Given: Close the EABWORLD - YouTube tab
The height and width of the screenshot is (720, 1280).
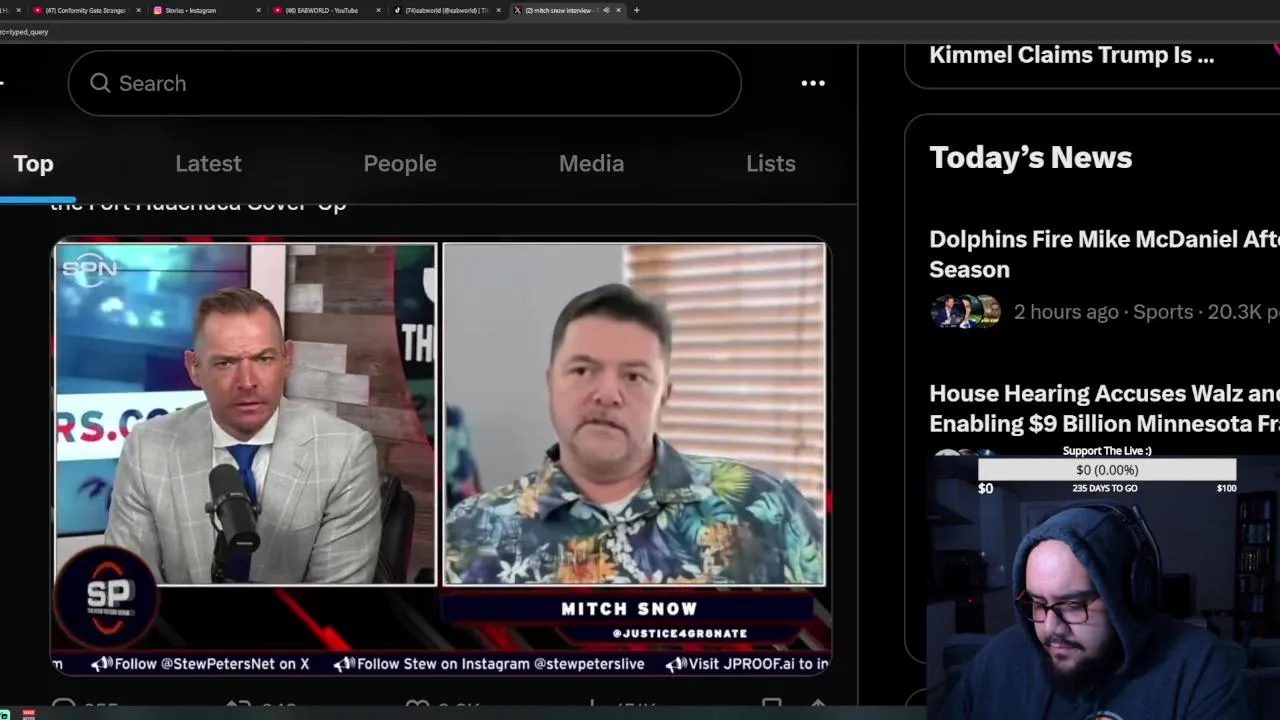Looking at the screenshot, I should 378,10.
